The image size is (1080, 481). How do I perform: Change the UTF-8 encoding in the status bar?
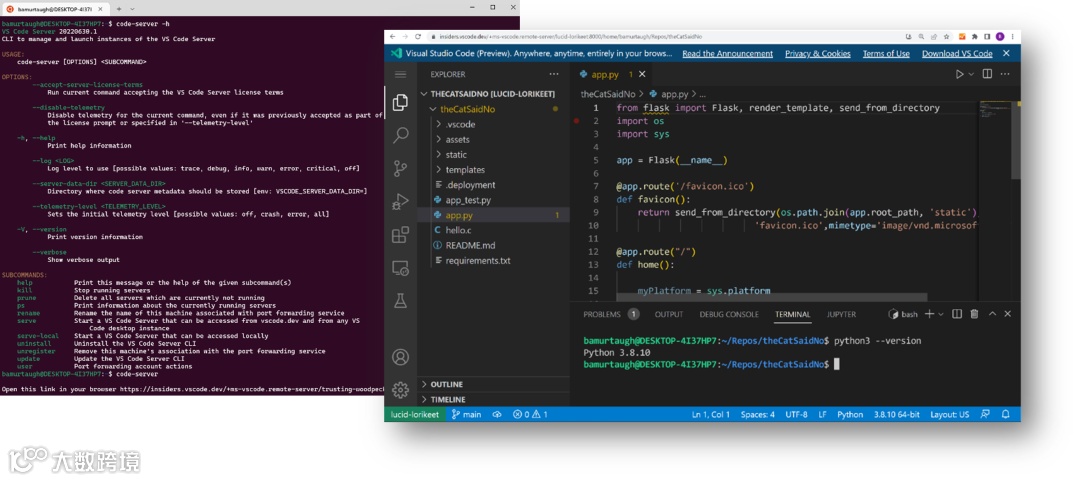796,414
